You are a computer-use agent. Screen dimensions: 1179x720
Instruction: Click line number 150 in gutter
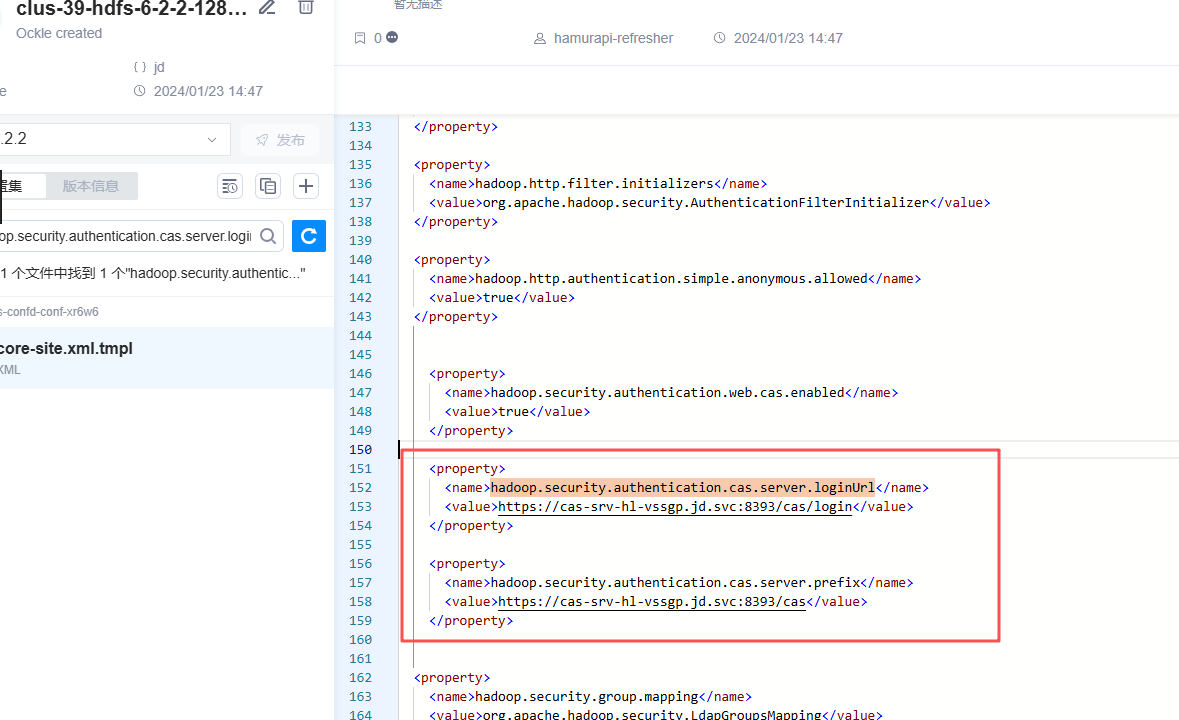pyautogui.click(x=360, y=449)
